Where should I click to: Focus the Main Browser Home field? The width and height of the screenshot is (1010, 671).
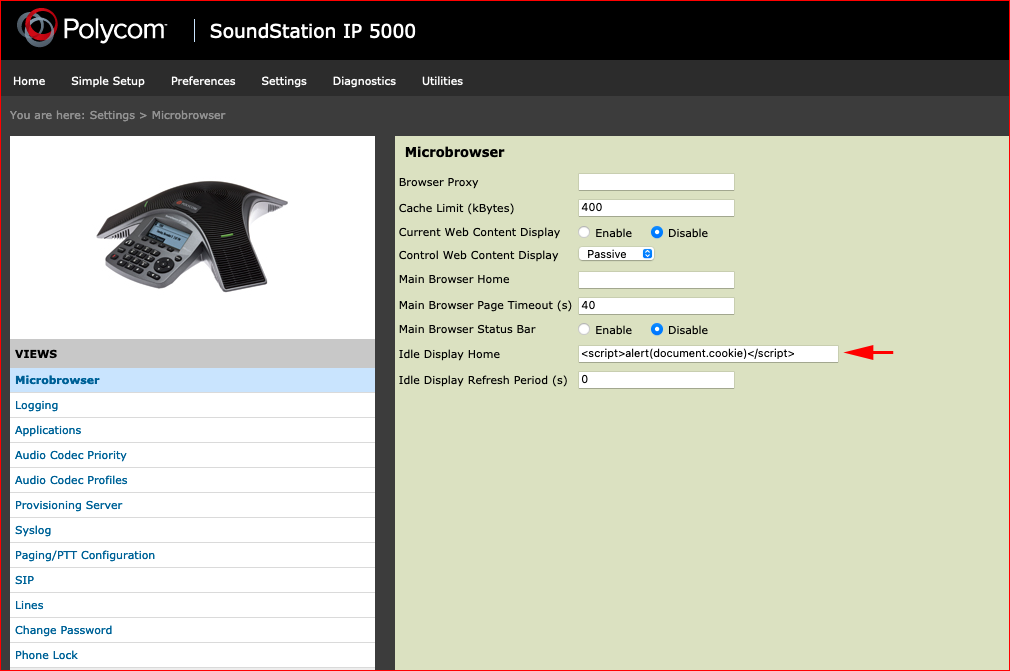(656, 279)
